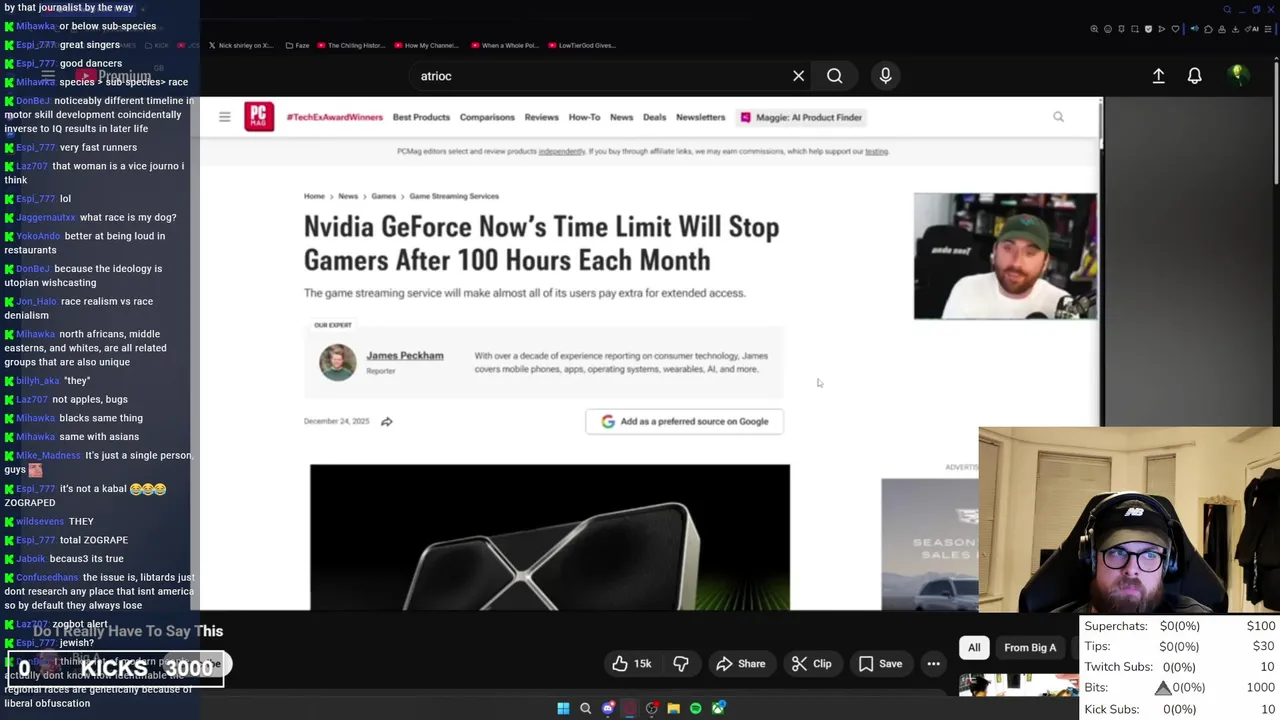
Task: Activate YouTube voice search microphone
Action: click(x=885, y=76)
